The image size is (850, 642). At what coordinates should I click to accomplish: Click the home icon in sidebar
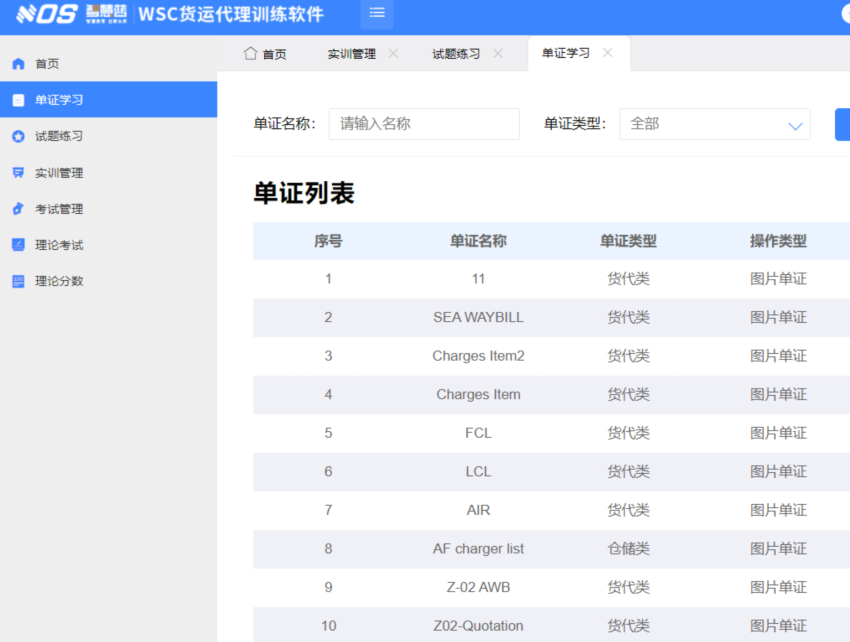coord(18,64)
